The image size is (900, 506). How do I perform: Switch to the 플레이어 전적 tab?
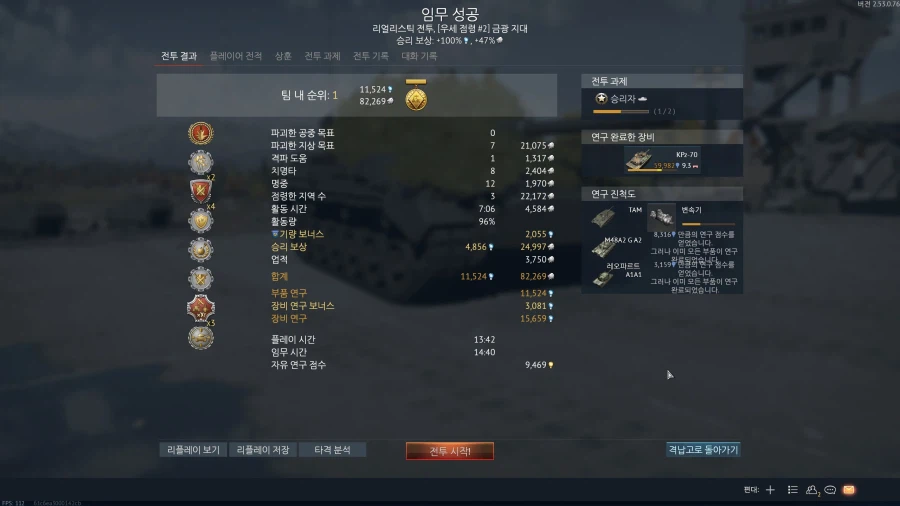pos(236,56)
